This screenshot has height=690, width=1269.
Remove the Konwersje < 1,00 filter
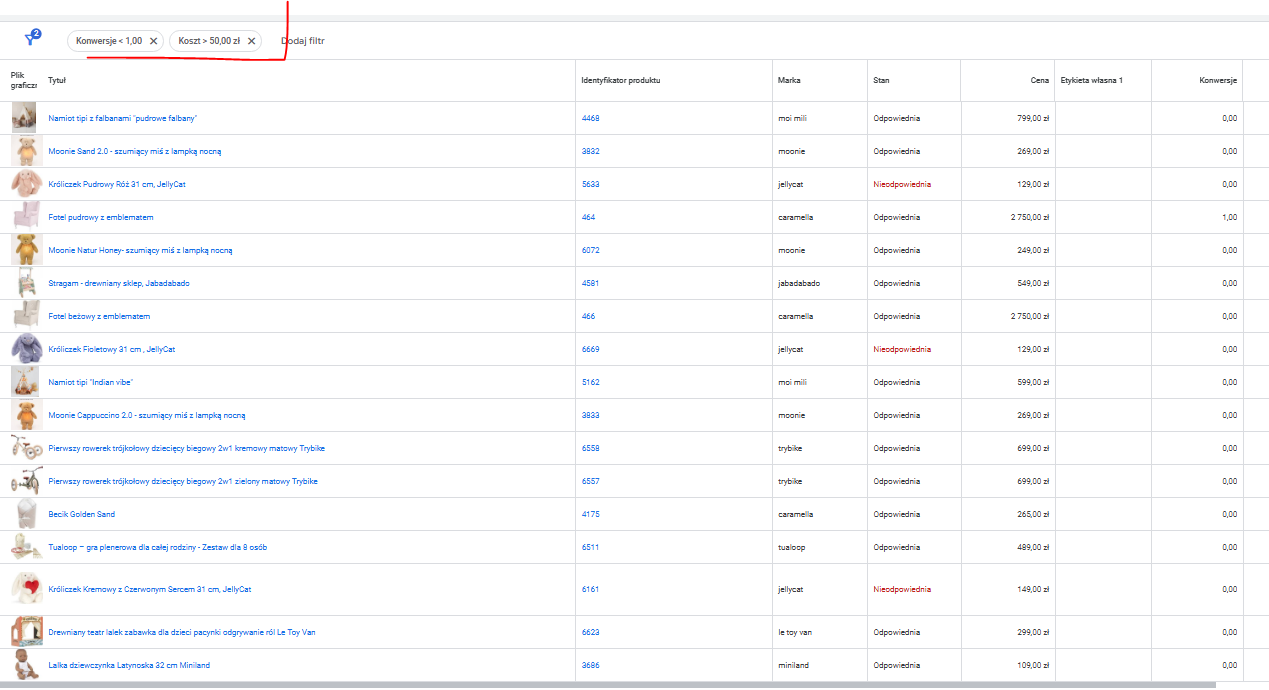153,41
